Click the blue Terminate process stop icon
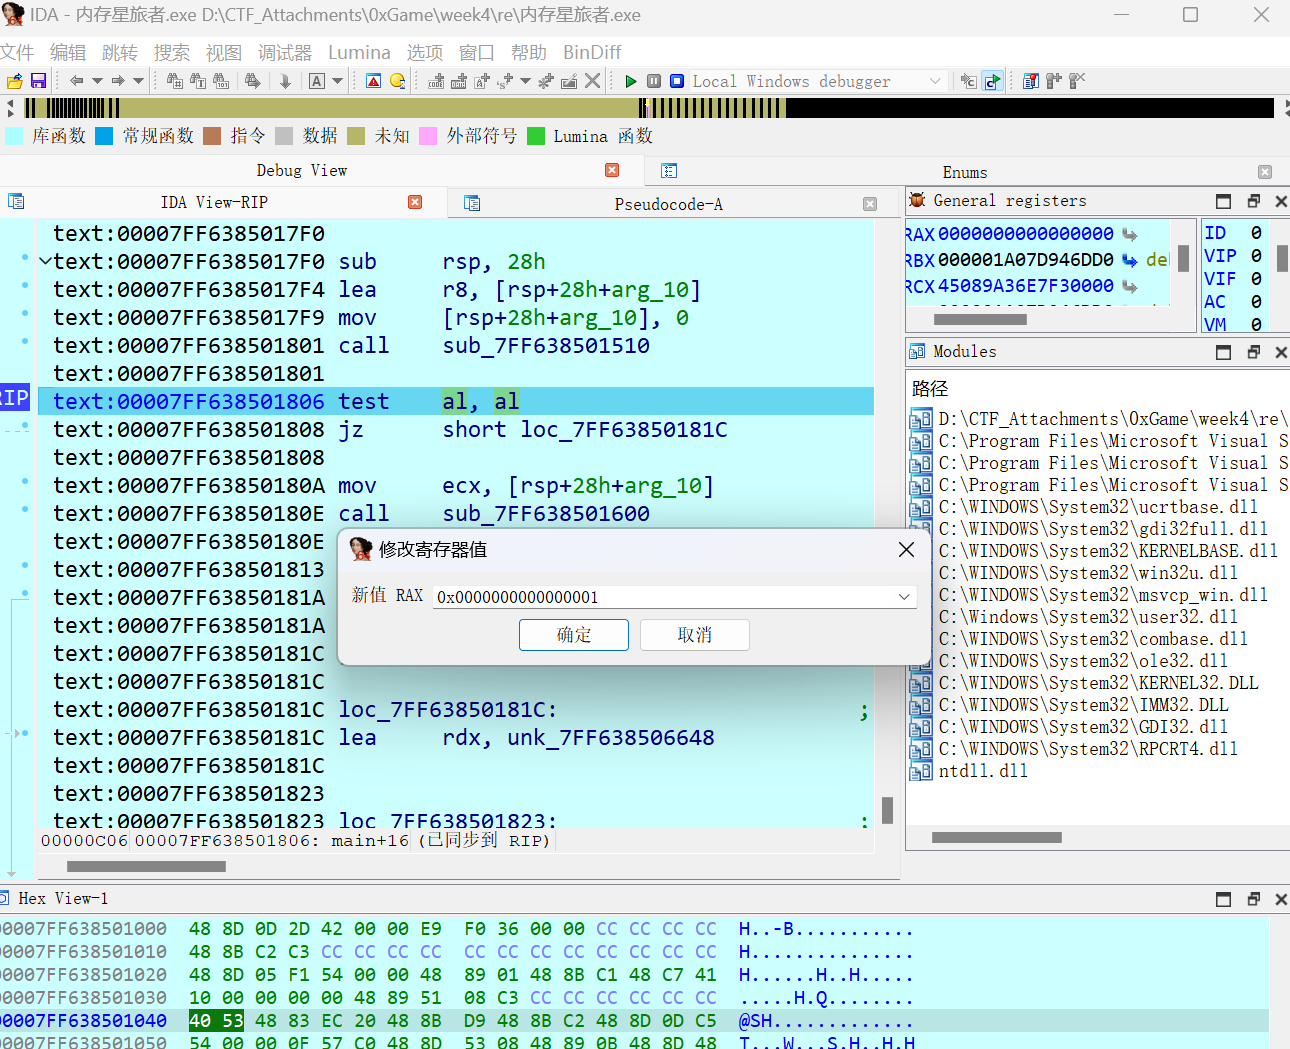This screenshot has height=1049, width=1290. (x=677, y=81)
